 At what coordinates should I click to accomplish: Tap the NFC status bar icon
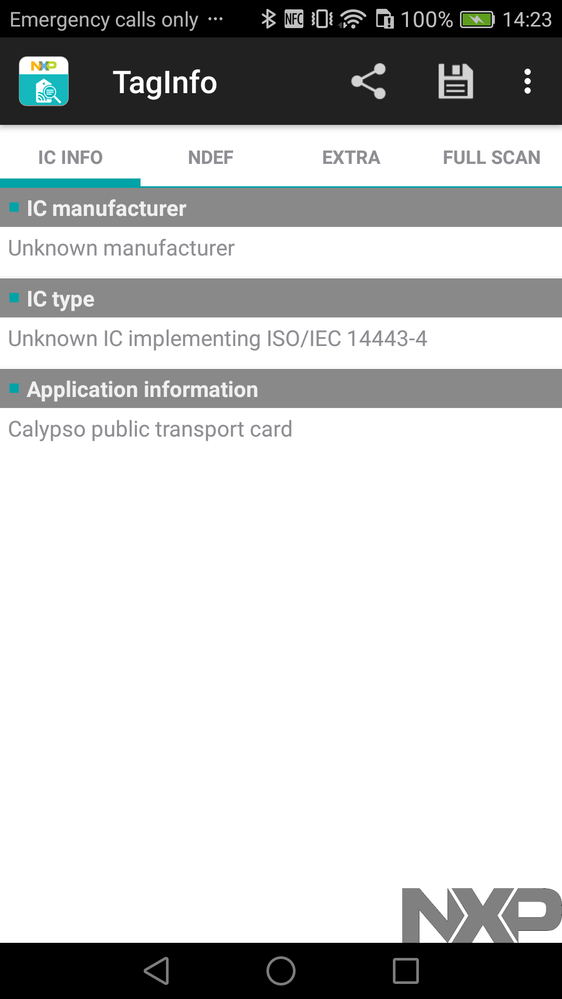click(x=294, y=19)
